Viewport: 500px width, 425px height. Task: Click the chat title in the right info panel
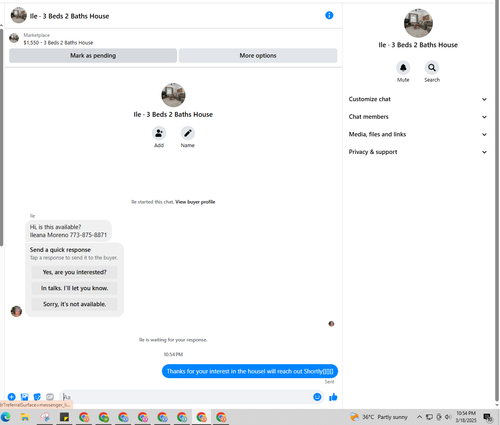coord(418,45)
